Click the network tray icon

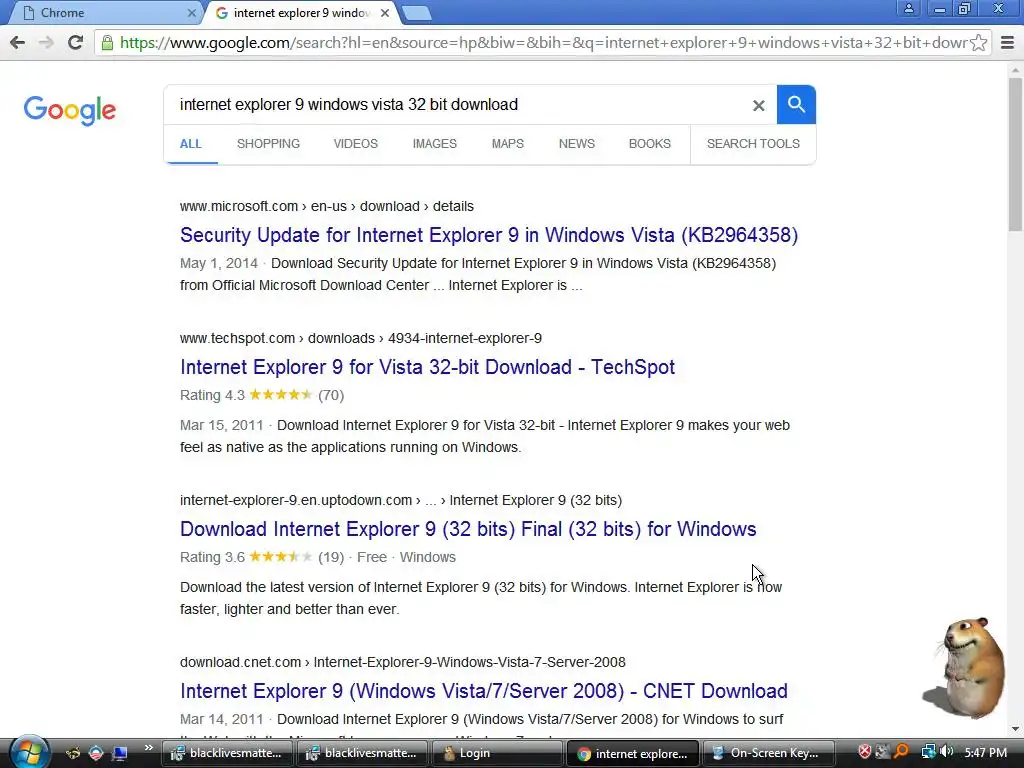pos(928,752)
